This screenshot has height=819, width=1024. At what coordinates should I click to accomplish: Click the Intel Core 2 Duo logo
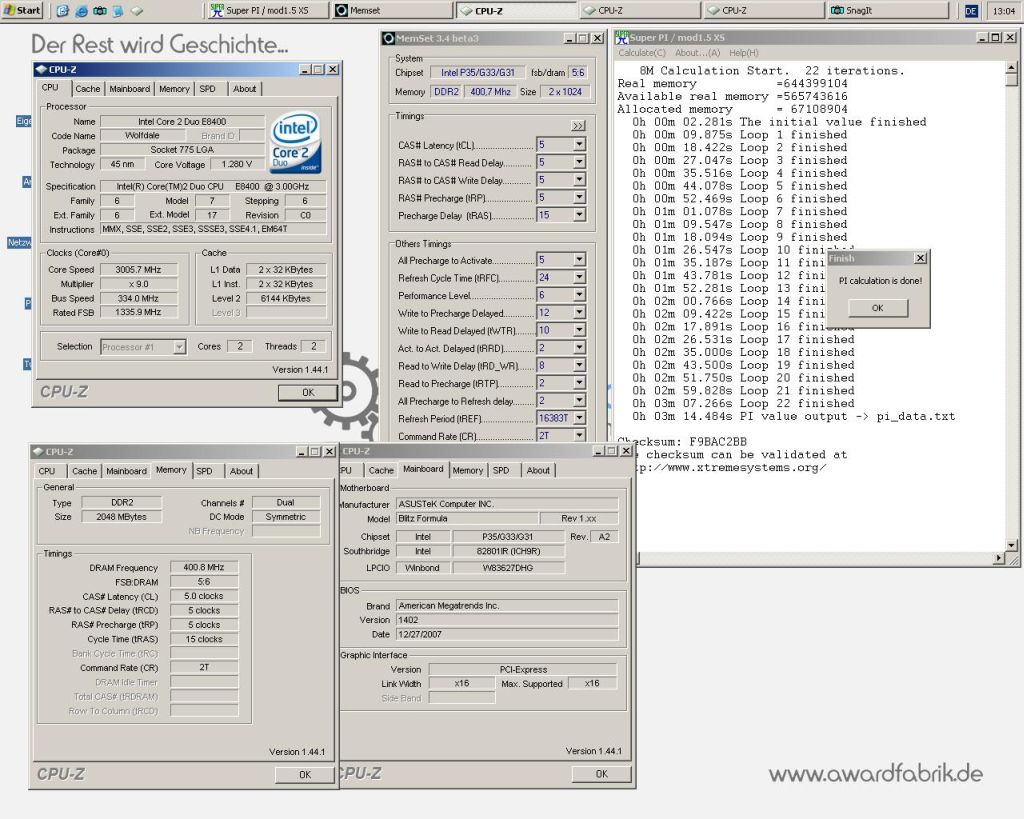(296, 142)
